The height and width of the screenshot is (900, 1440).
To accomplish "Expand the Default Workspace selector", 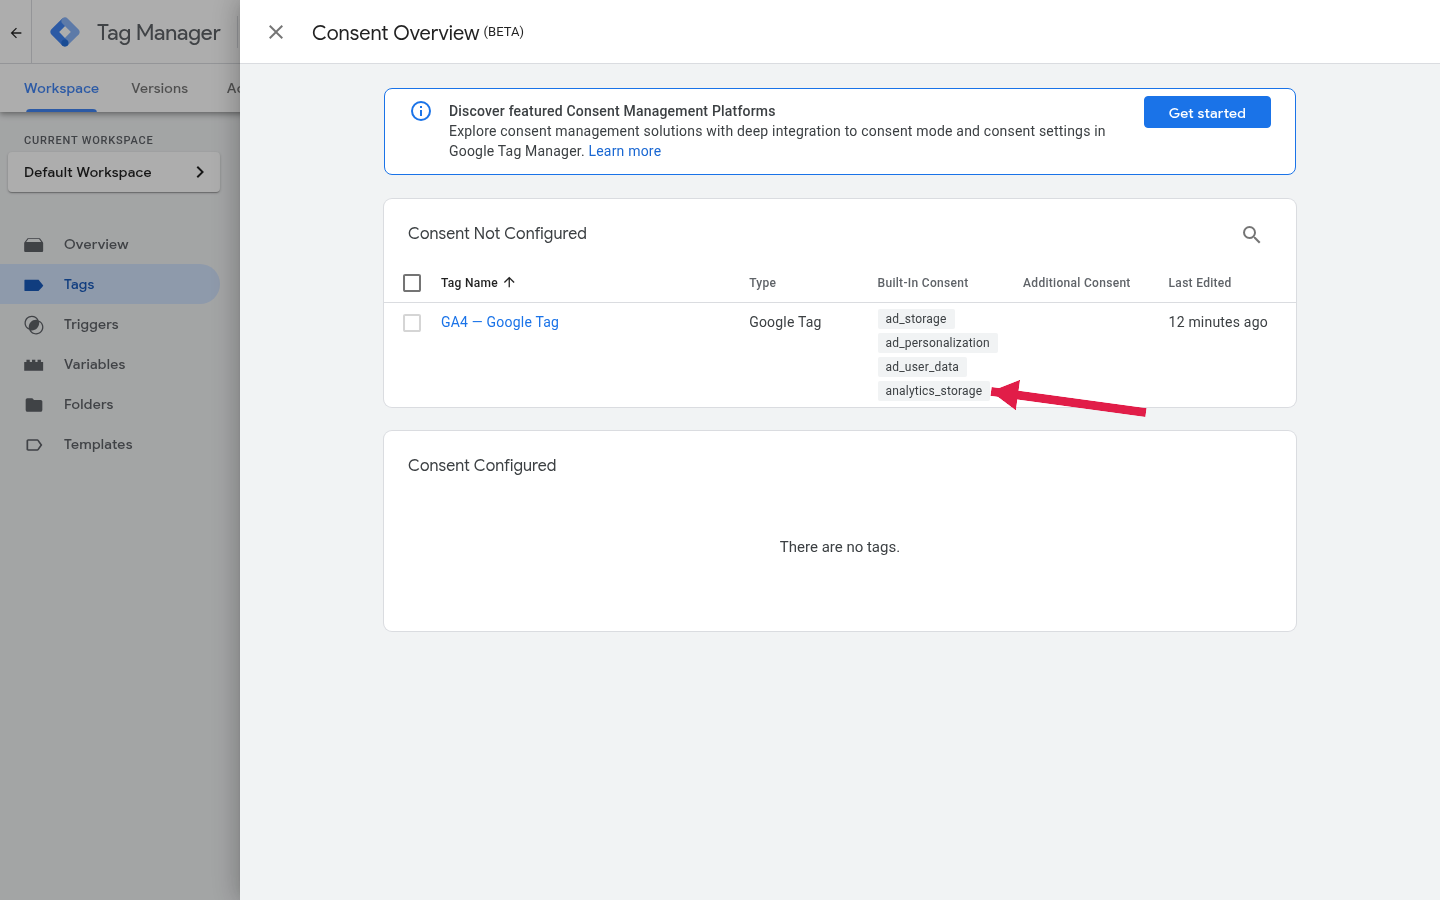I will pyautogui.click(x=114, y=172).
